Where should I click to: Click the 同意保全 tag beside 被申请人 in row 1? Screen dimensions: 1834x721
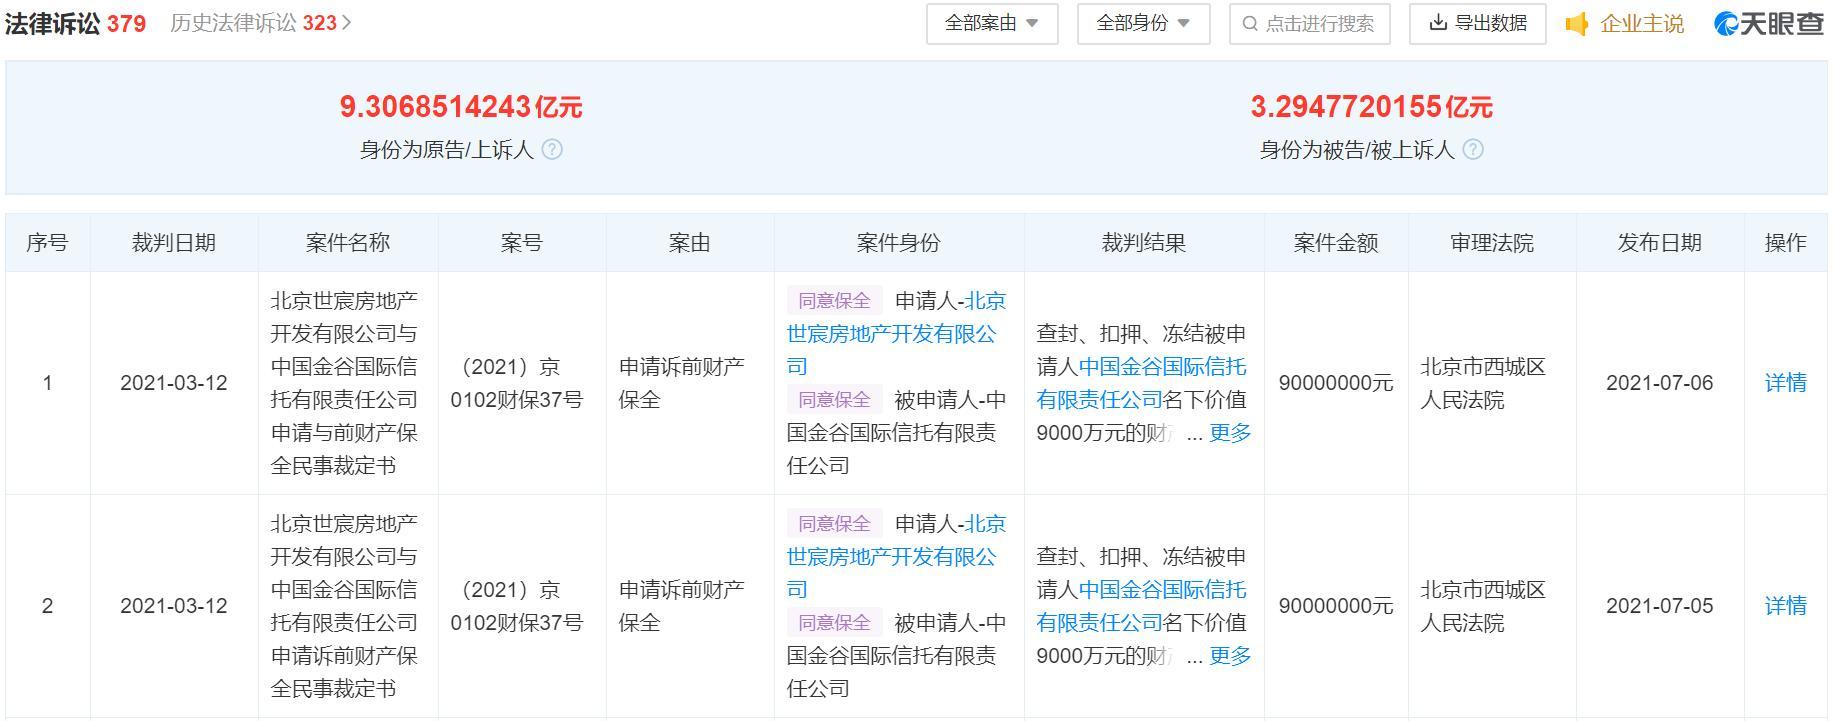coord(835,400)
